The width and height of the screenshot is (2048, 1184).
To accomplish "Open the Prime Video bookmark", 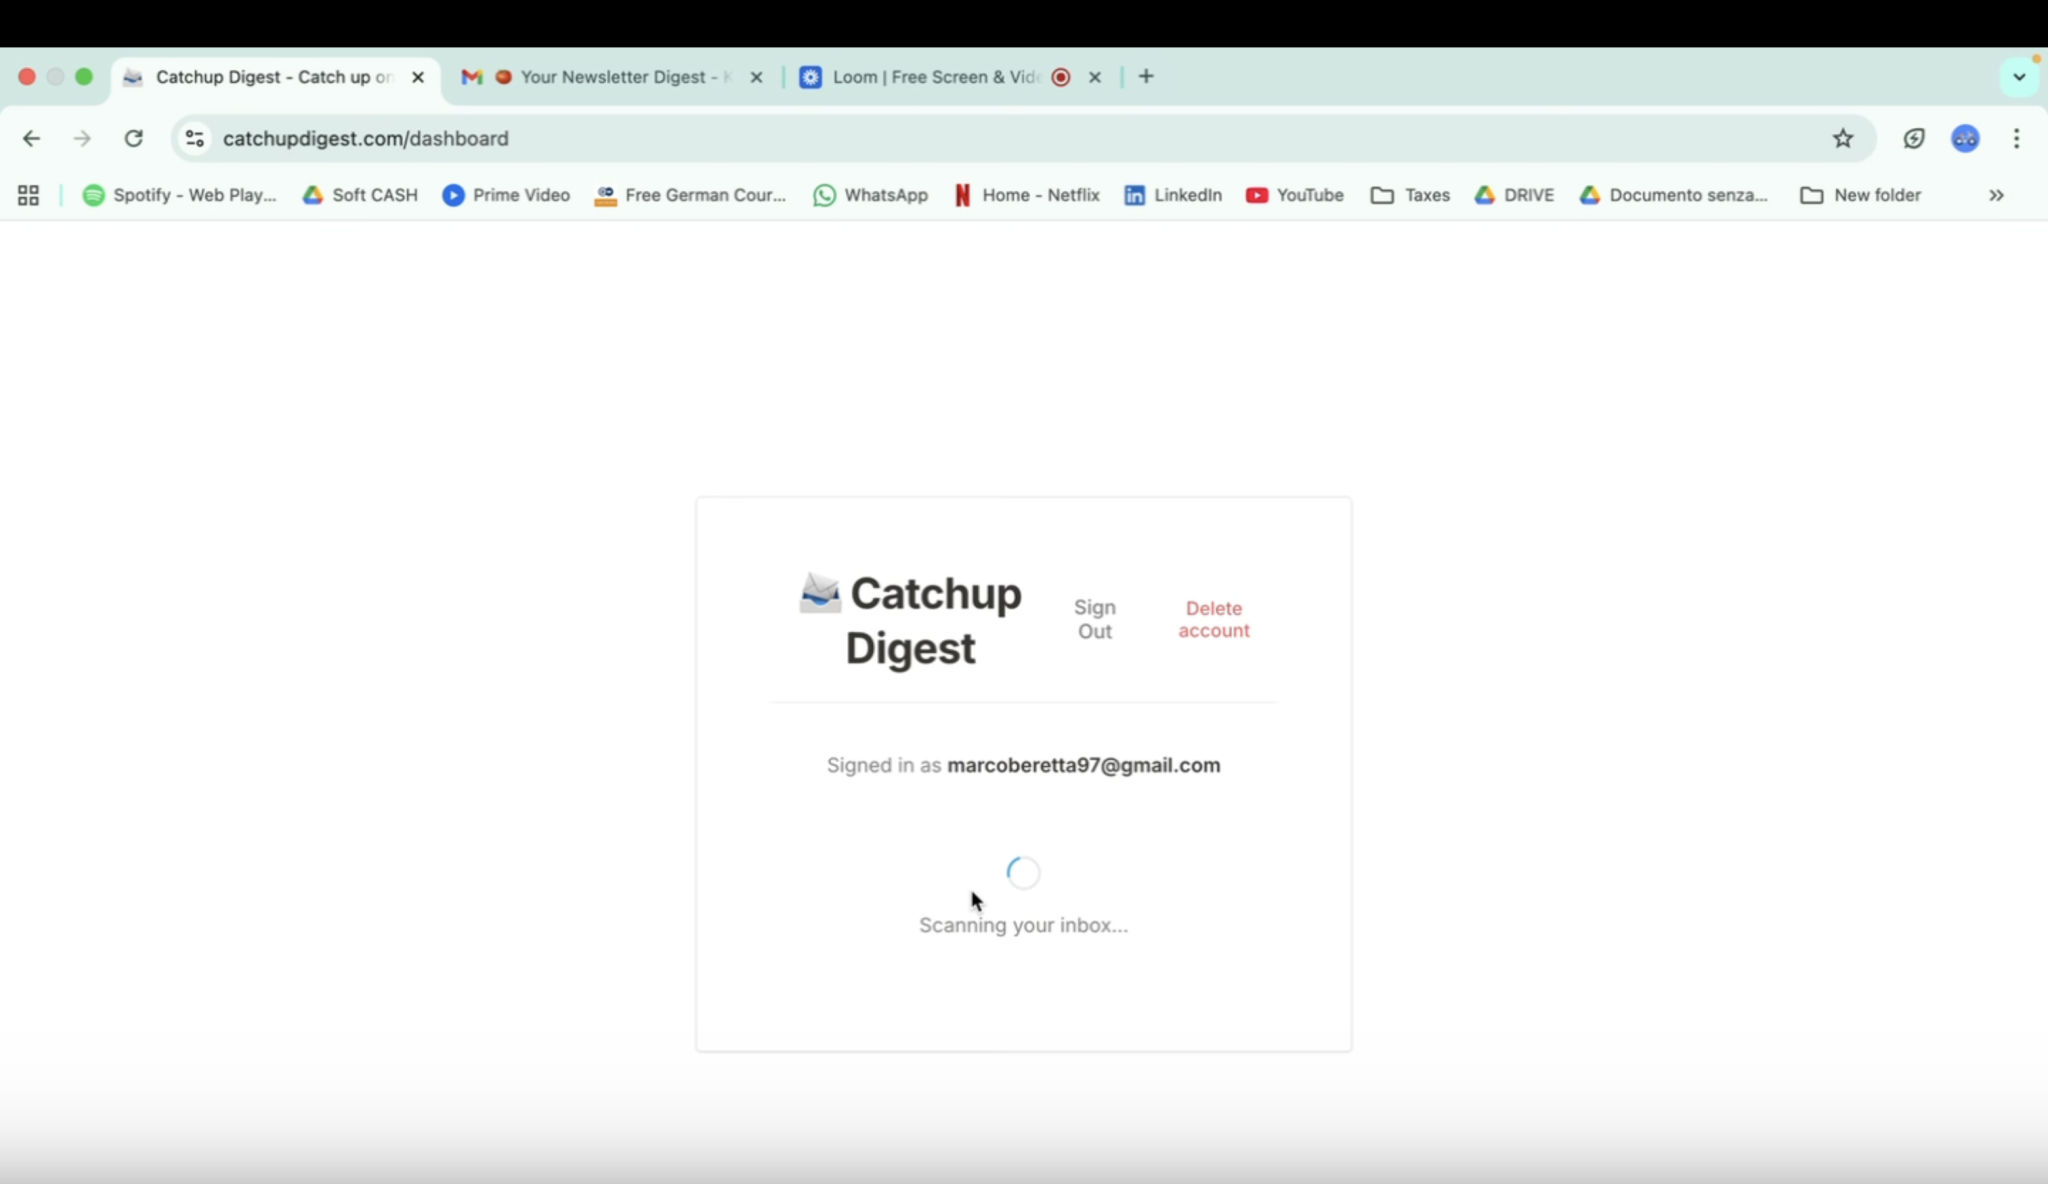I will tap(506, 195).
